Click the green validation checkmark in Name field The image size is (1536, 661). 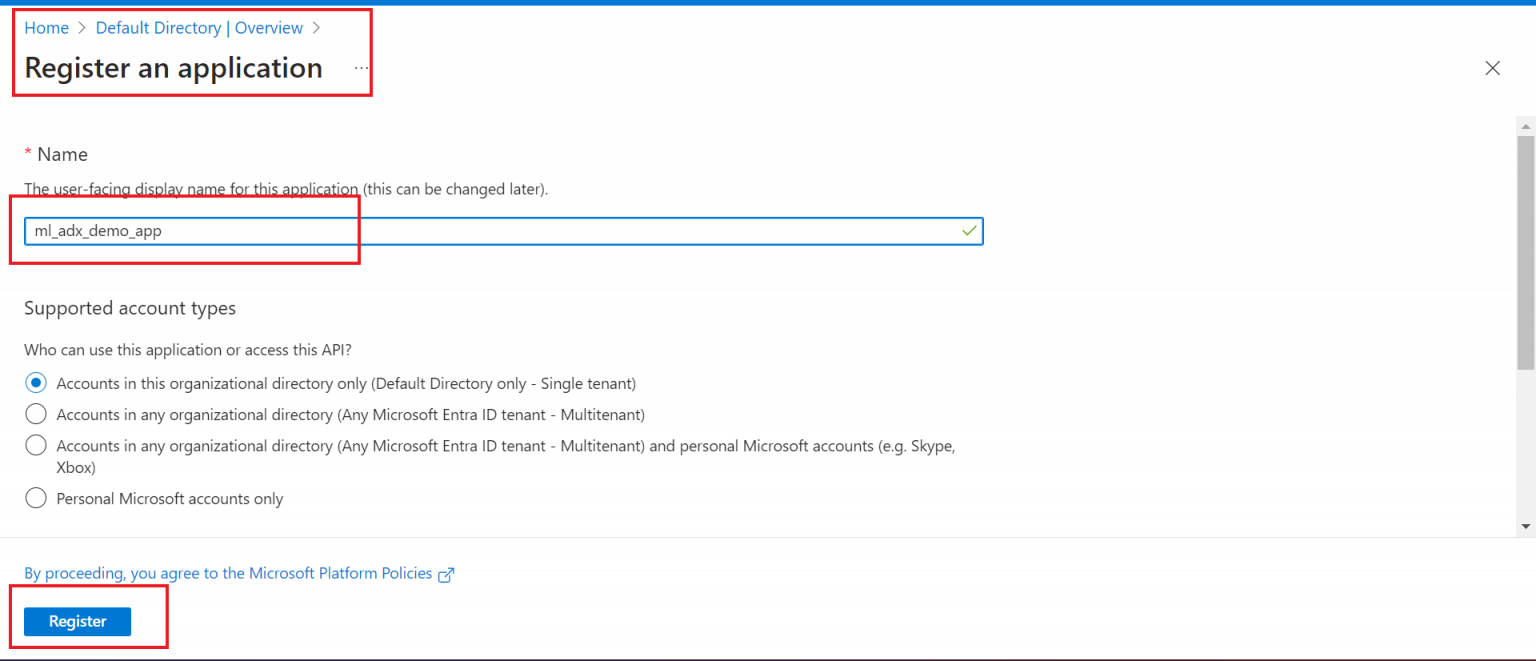tap(968, 231)
